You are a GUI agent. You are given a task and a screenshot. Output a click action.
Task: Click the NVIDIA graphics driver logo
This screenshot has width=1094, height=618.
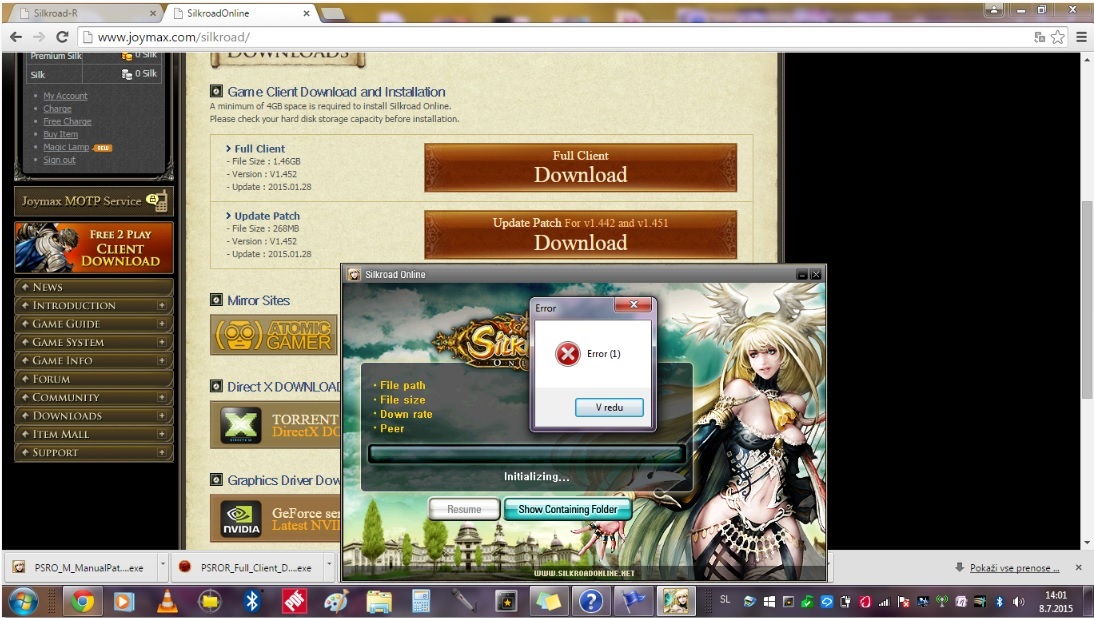(241, 519)
